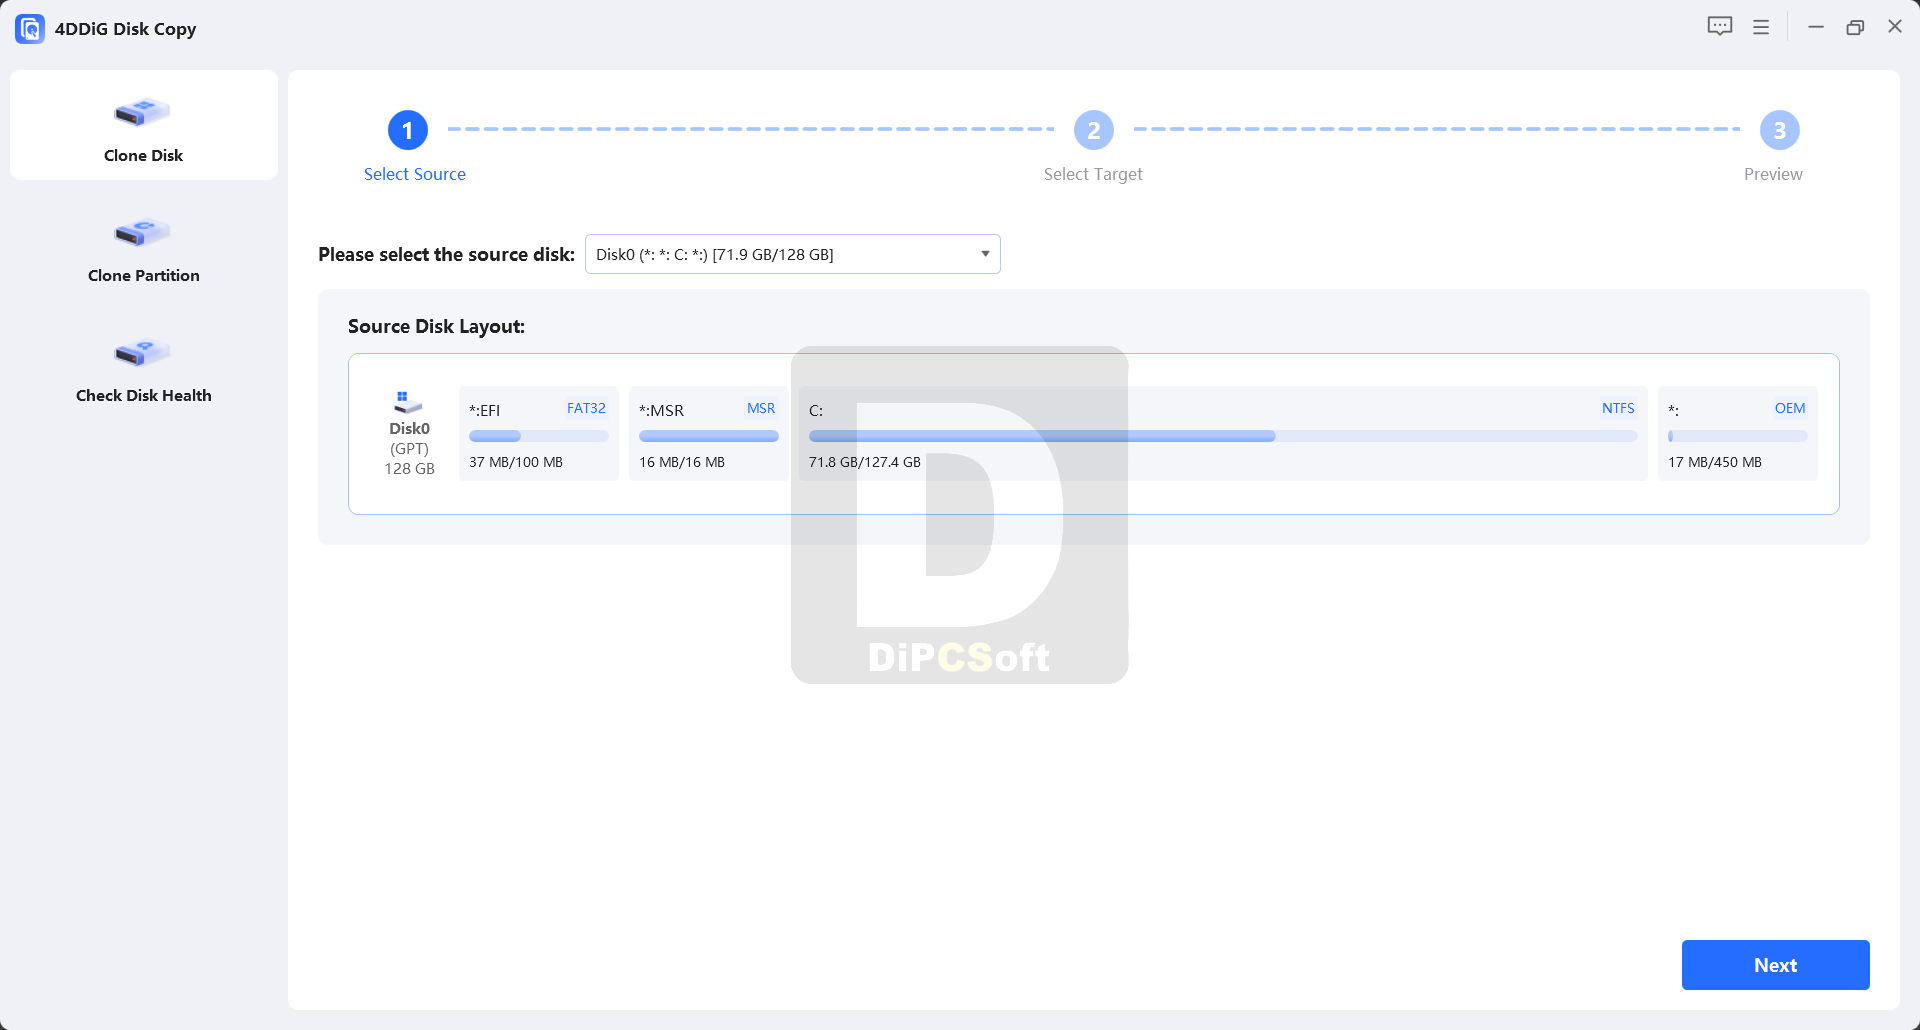Click the 17 MB/450 MB size text

[1715, 462]
